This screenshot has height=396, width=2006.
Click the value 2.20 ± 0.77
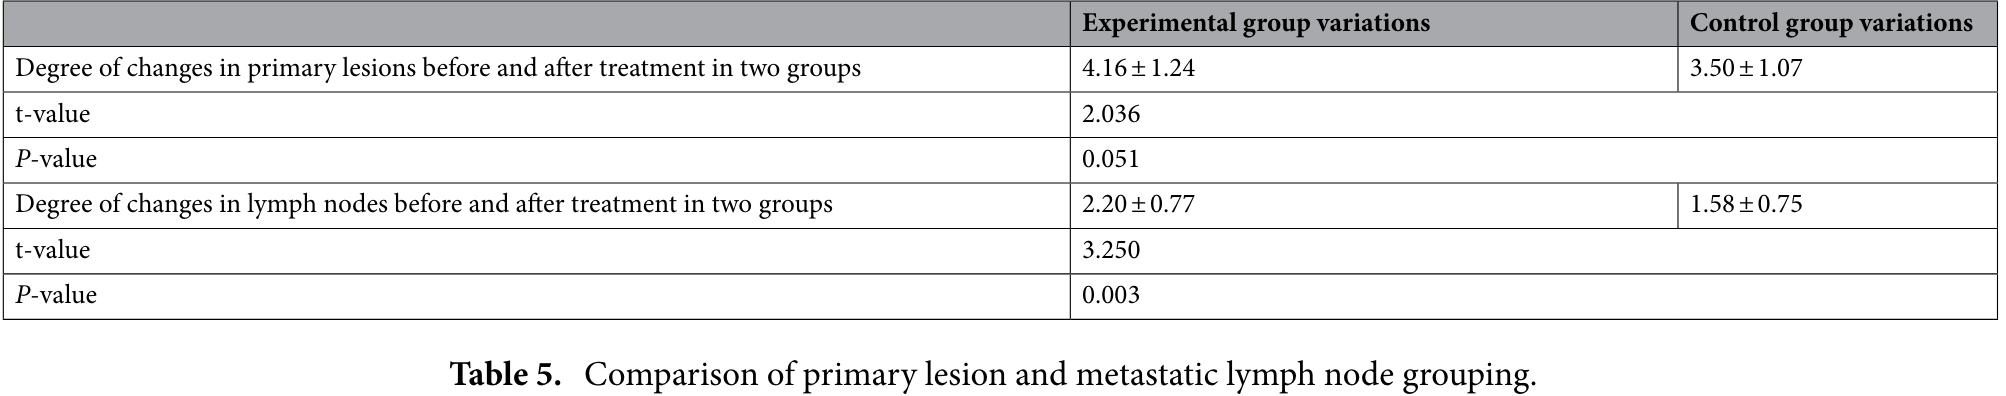[1138, 205]
